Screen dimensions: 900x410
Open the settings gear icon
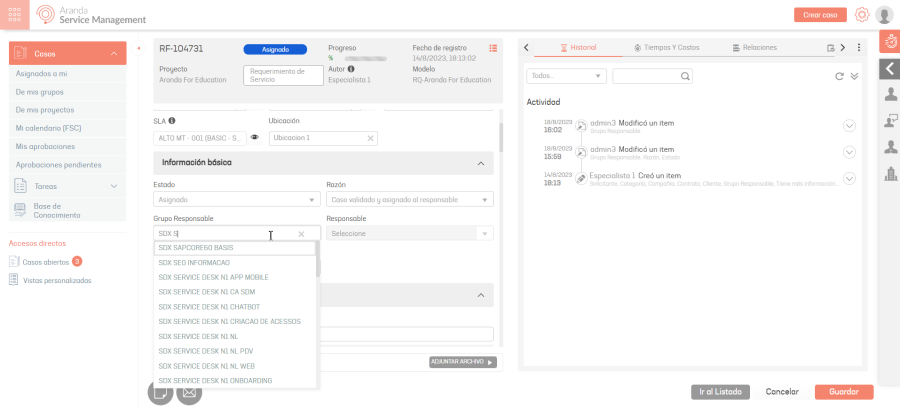861,15
